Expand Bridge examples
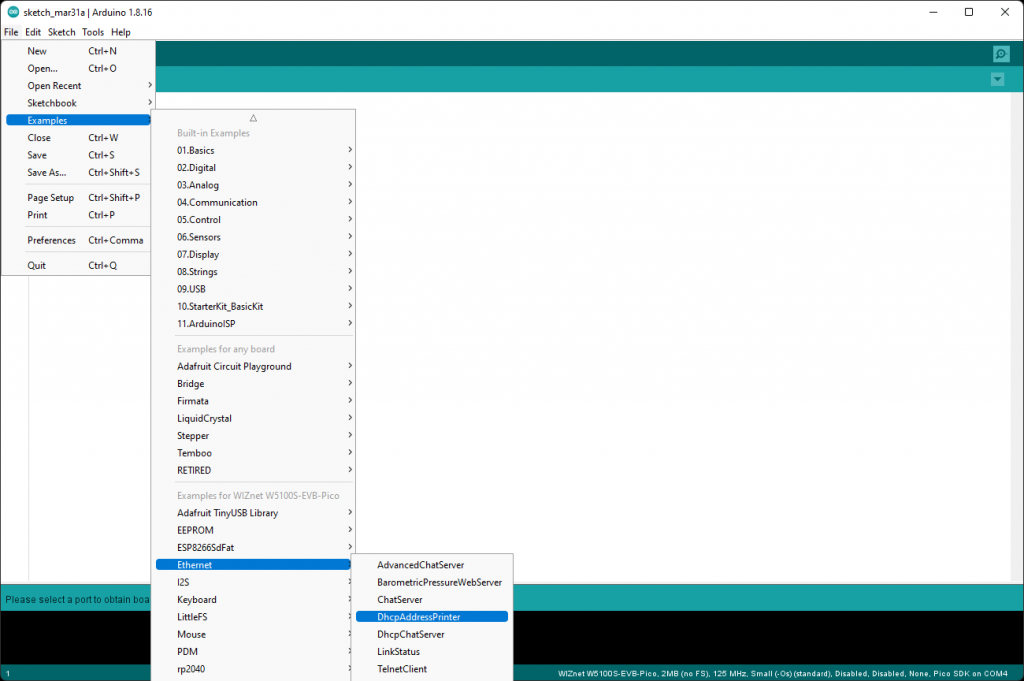Viewport: 1024px width, 681px height. [255, 384]
